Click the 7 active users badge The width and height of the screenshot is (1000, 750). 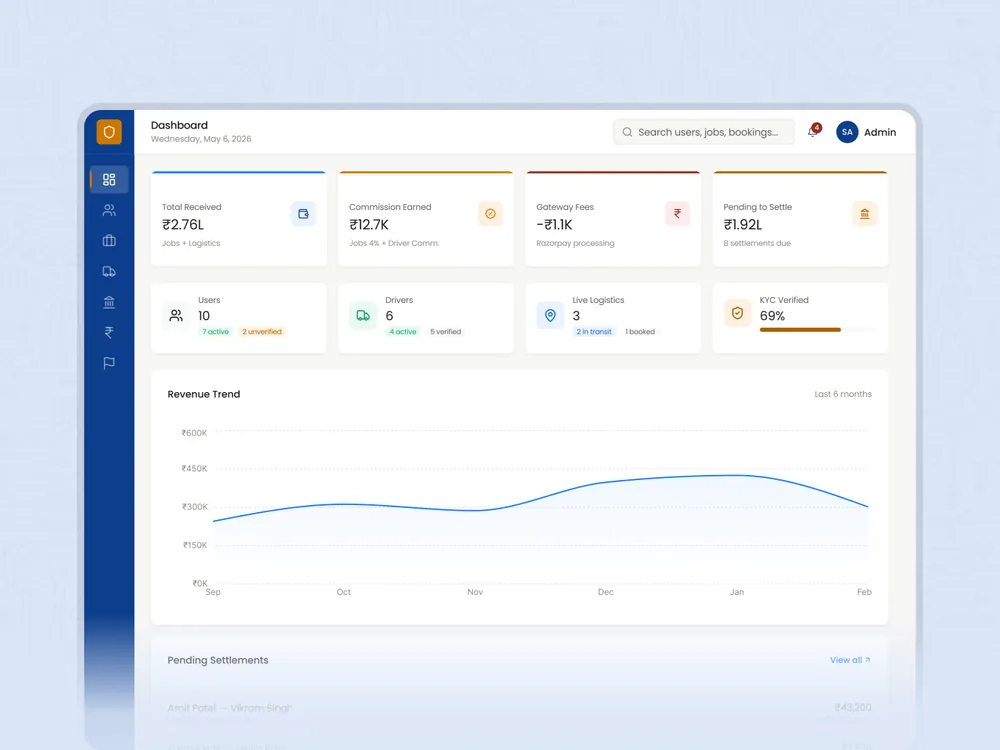pos(216,332)
